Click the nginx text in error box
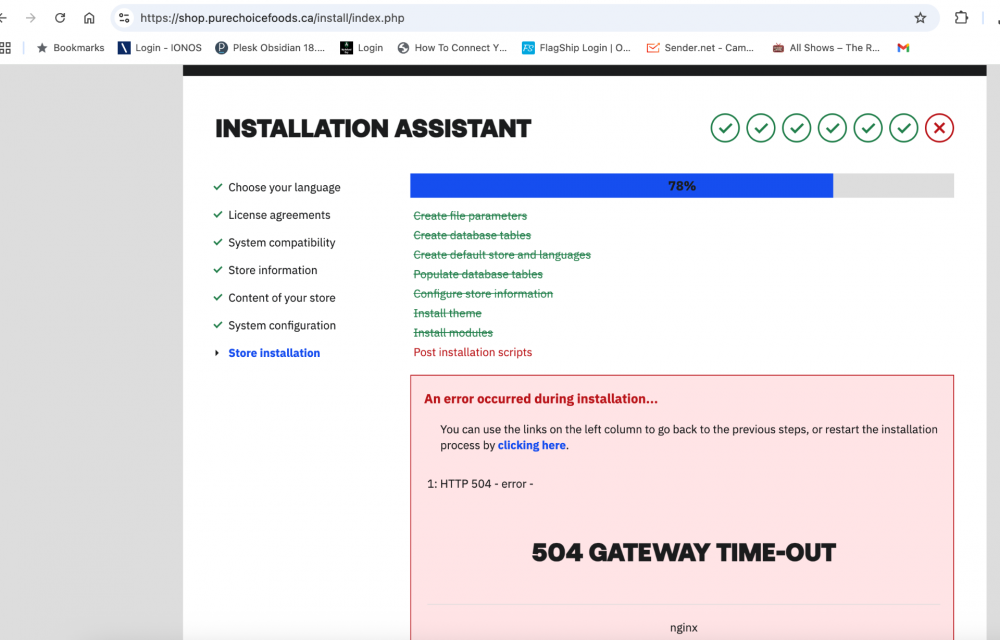 pyautogui.click(x=684, y=628)
